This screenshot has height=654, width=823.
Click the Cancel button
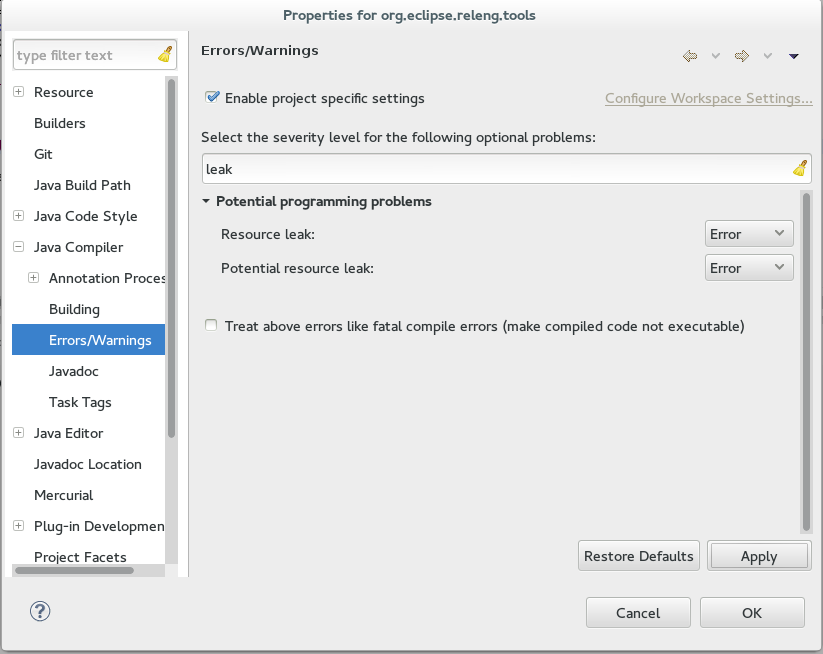click(x=638, y=613)
